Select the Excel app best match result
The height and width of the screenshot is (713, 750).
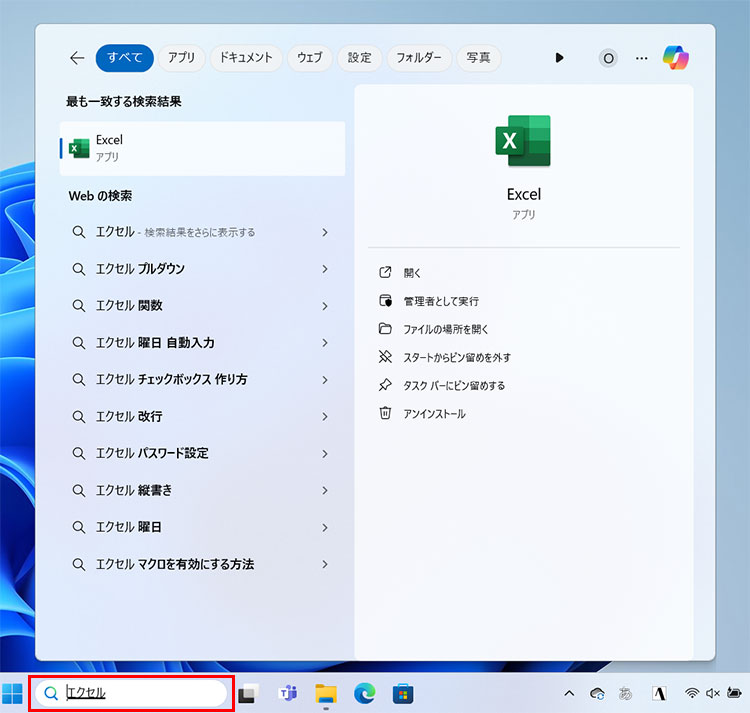202,148
